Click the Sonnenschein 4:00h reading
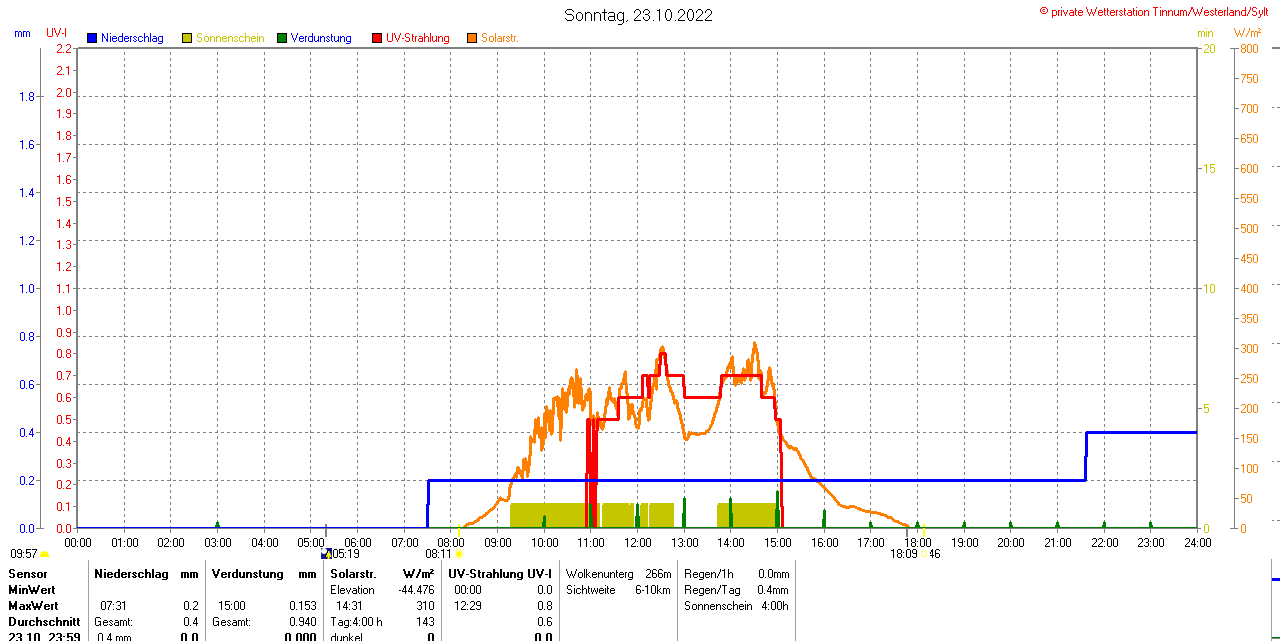The height and width of the screenshot is (641, 1280). tap(774, 606)
